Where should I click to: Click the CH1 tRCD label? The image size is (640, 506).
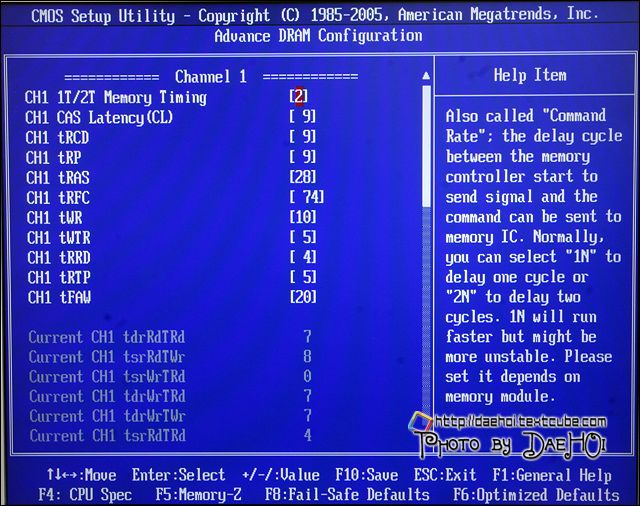click(57, 138)
